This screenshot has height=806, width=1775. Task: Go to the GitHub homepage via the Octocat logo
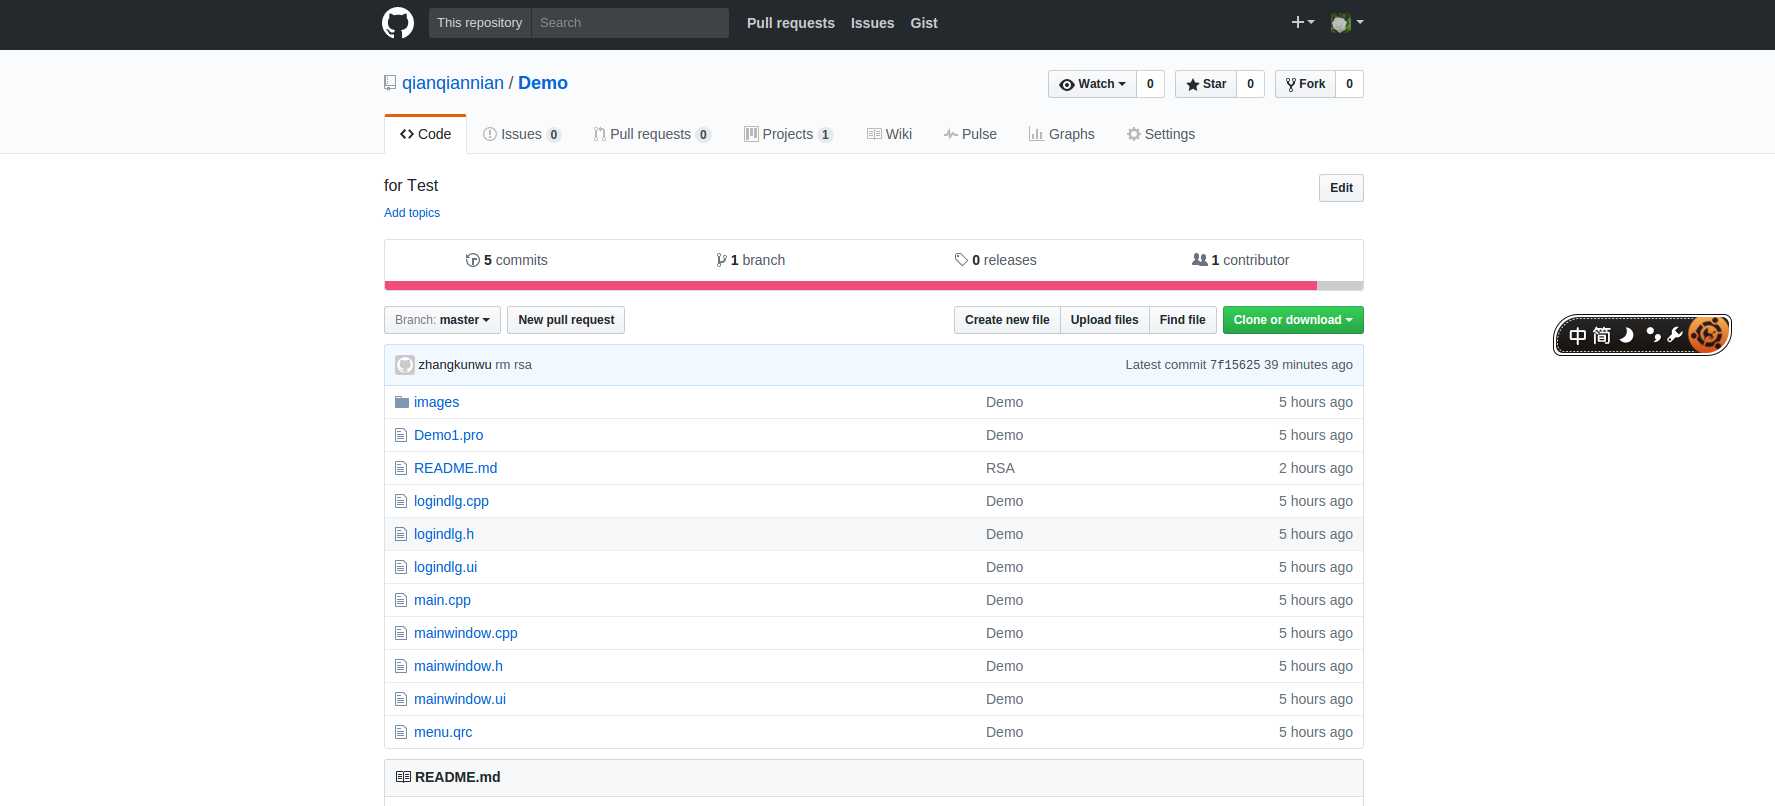[398, 23]
